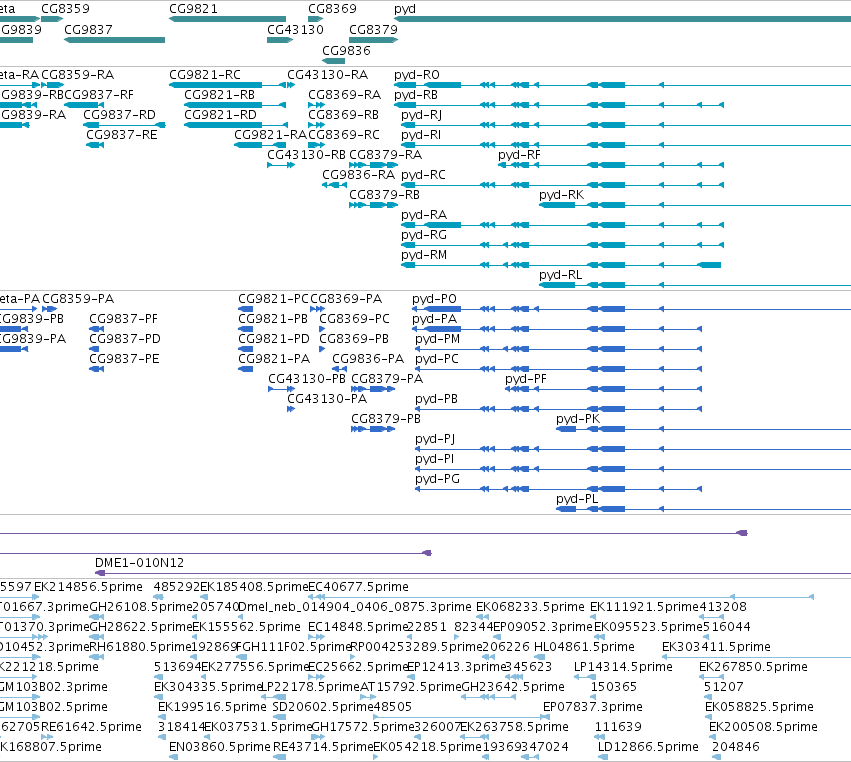This screenshot has width=851, height=762.
Task: Open the CG8369 gene label
Action: 332,9
